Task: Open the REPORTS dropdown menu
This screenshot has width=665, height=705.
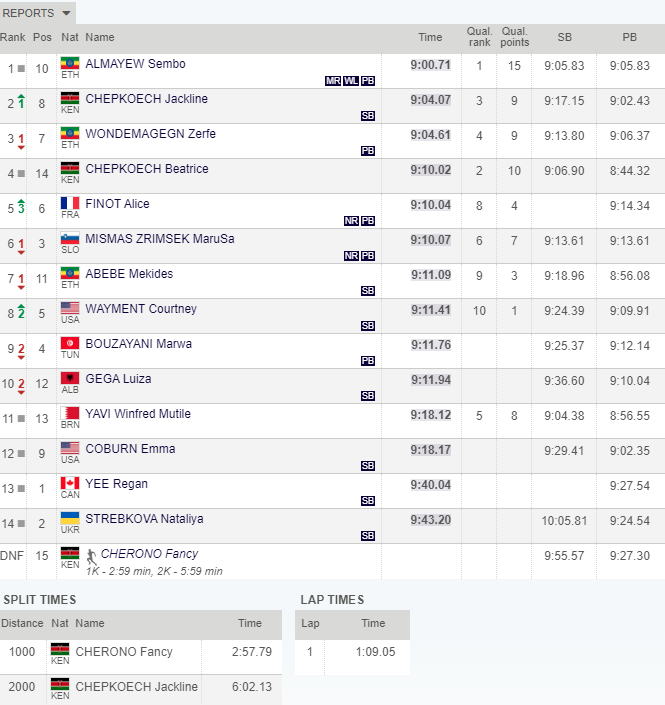Action: coord(37,13)
